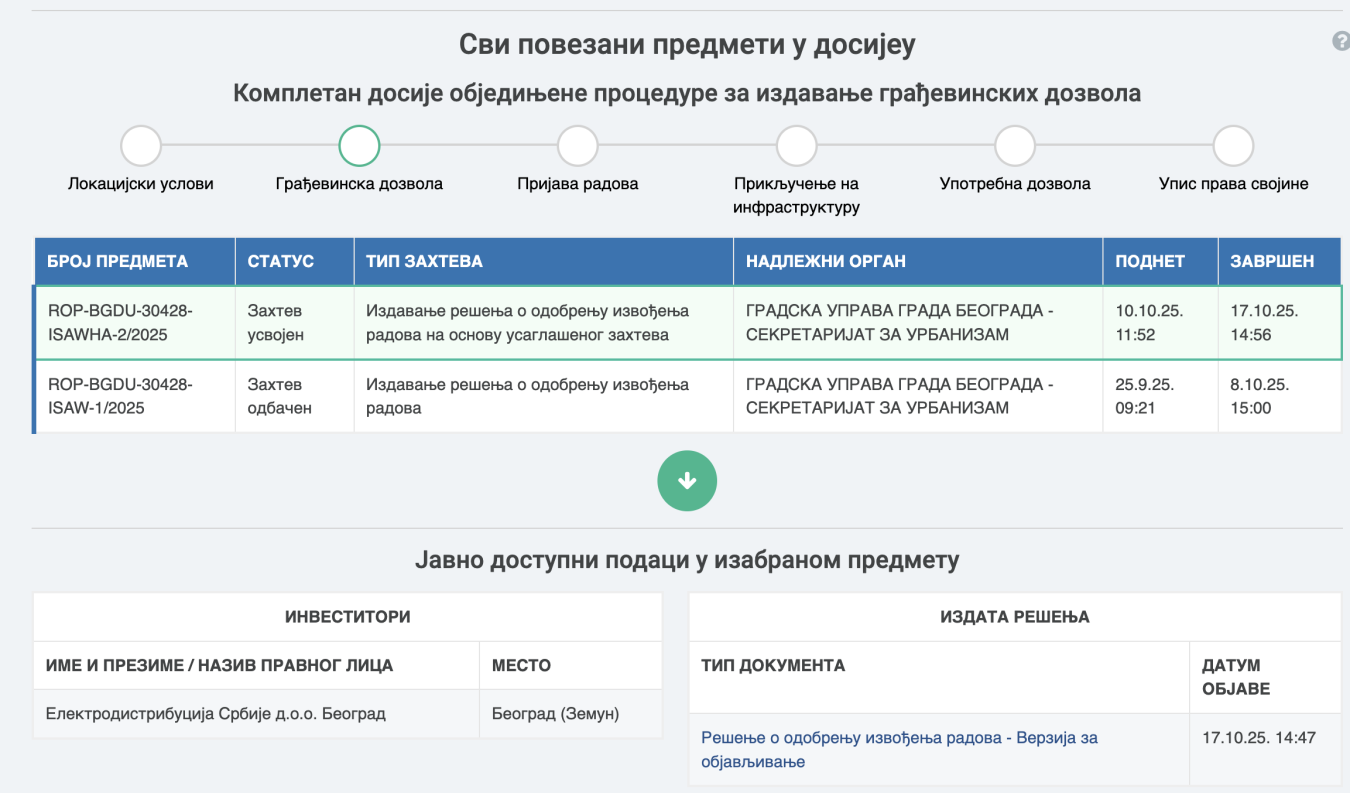
Task: Click the ПОДНЕТ column header
Action: pos(1150,261)
